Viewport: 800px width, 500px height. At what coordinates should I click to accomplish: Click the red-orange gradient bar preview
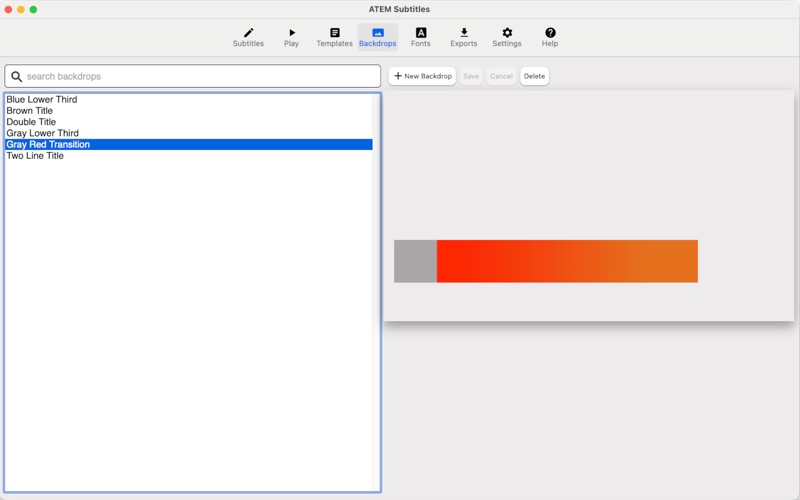[567, 261]
